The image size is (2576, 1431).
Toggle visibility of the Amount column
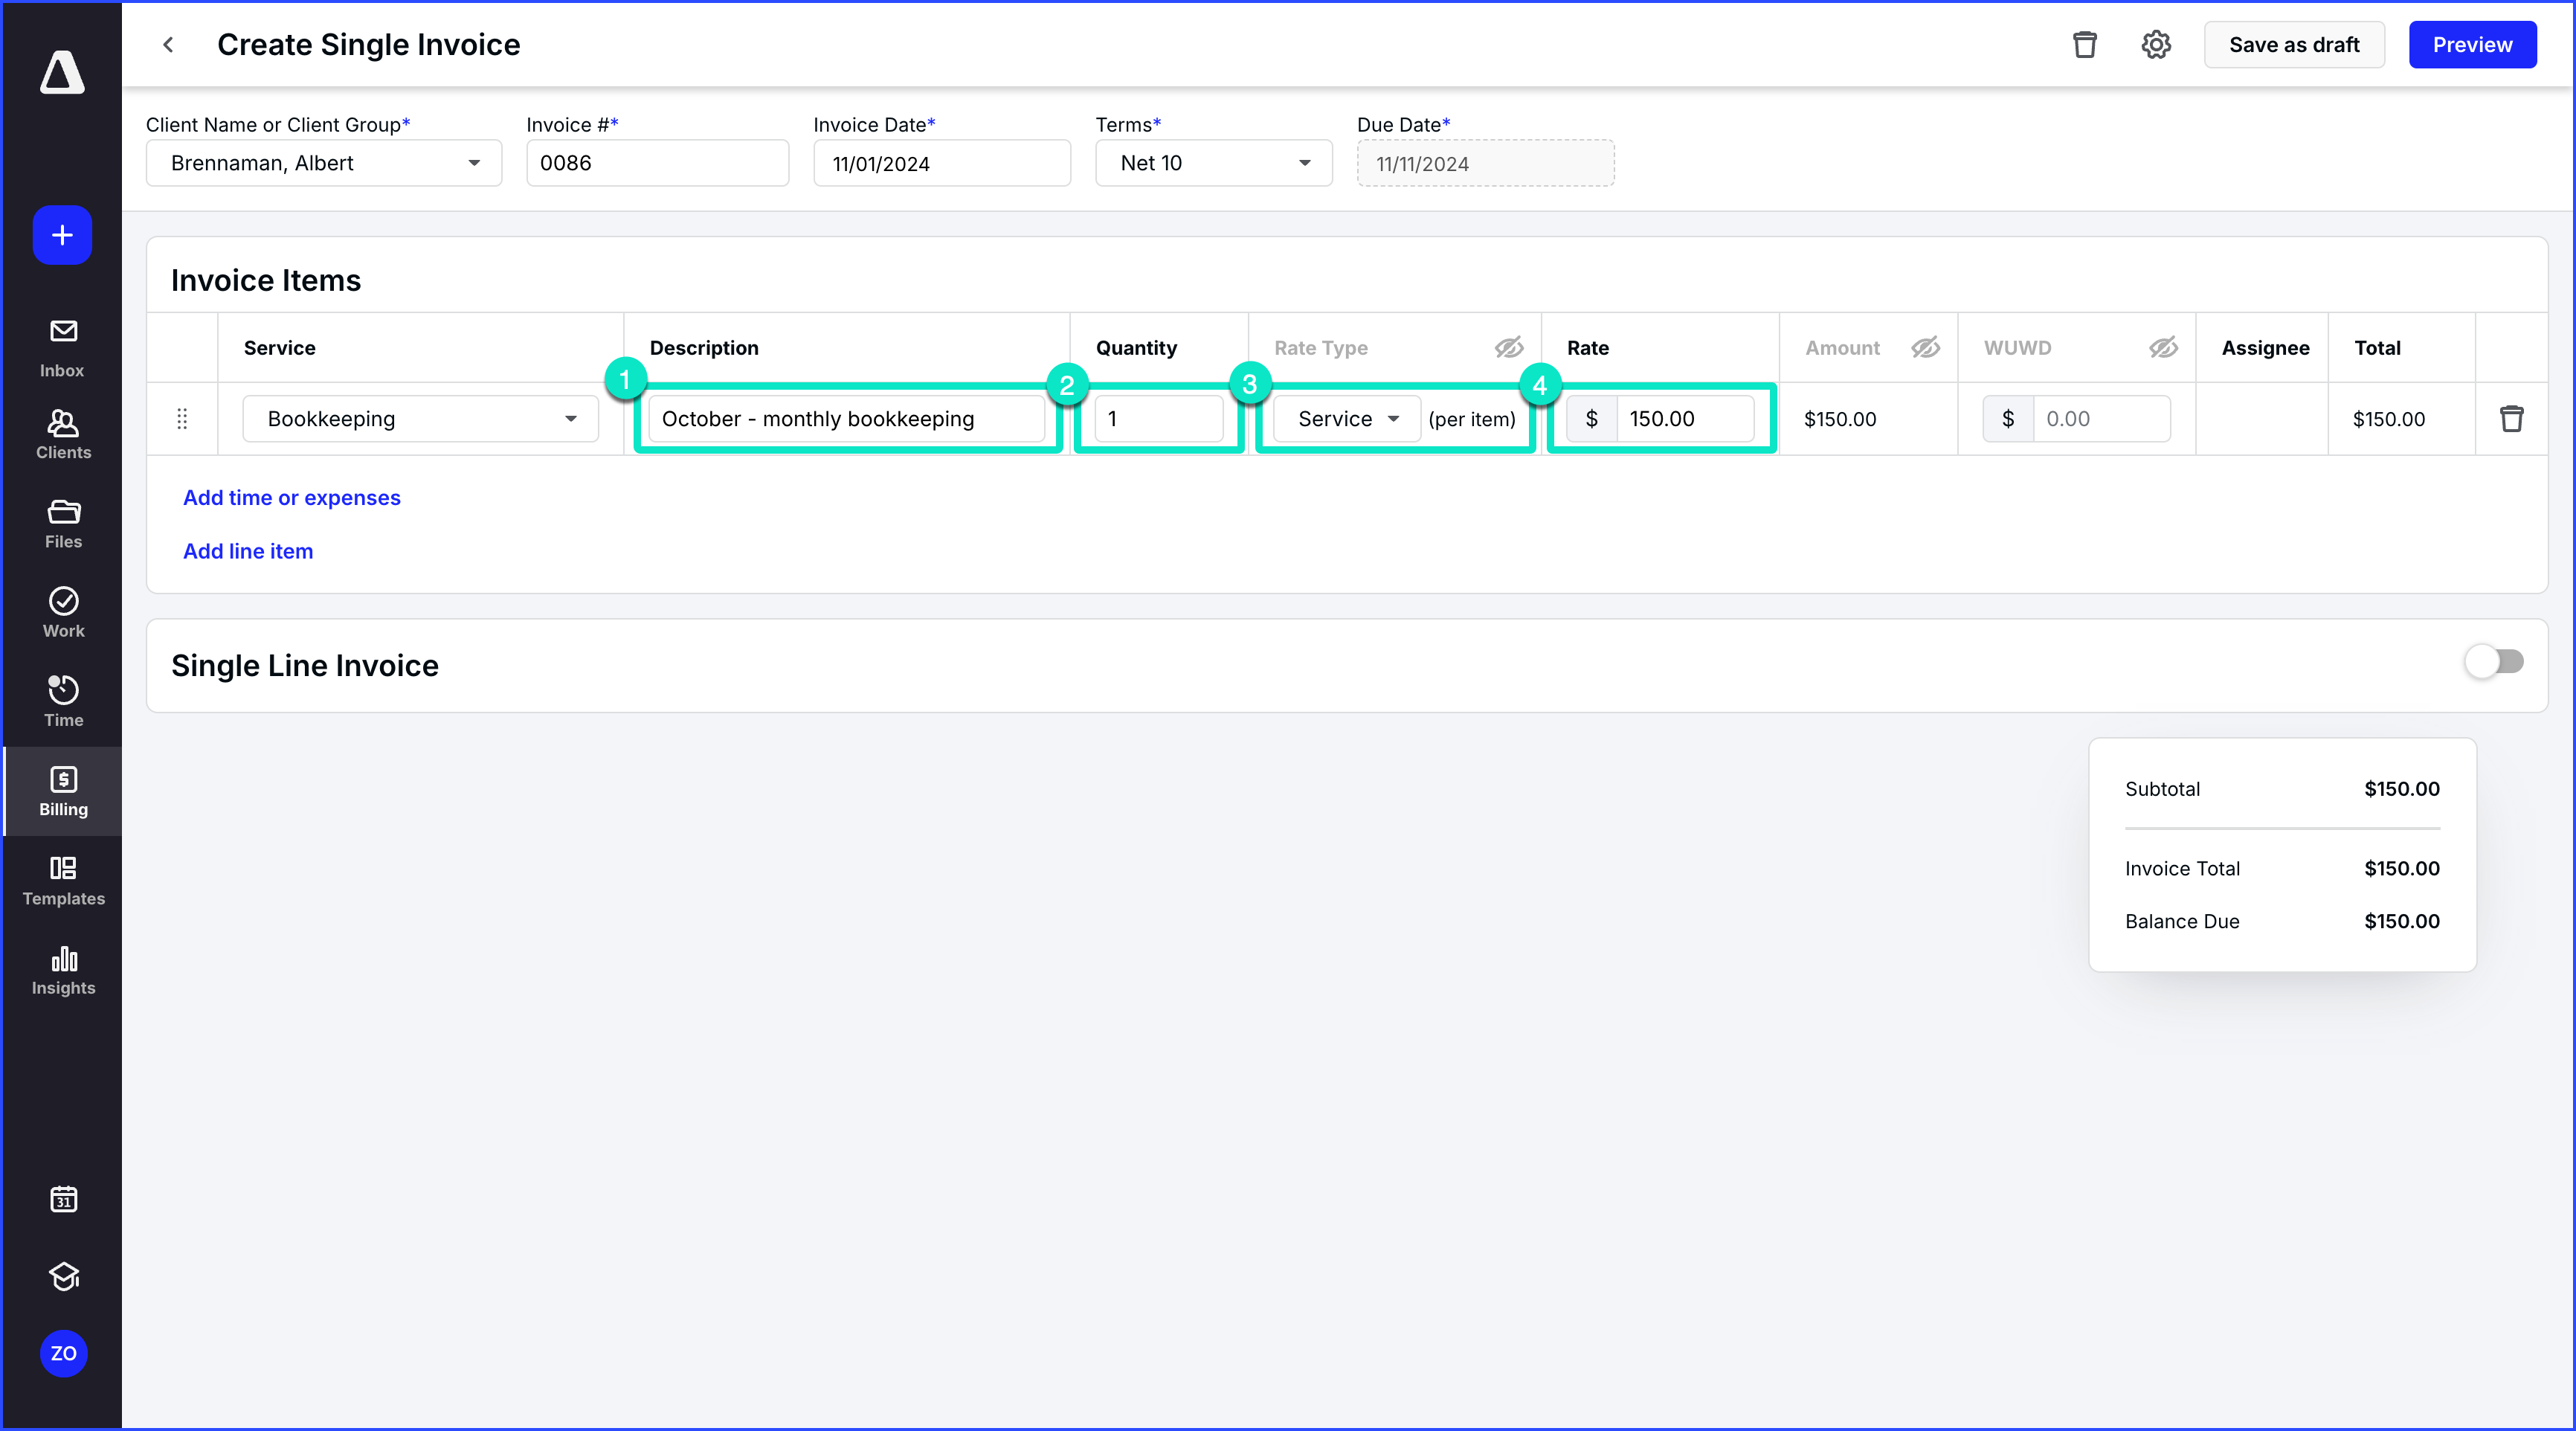(x=1925, y=347)
